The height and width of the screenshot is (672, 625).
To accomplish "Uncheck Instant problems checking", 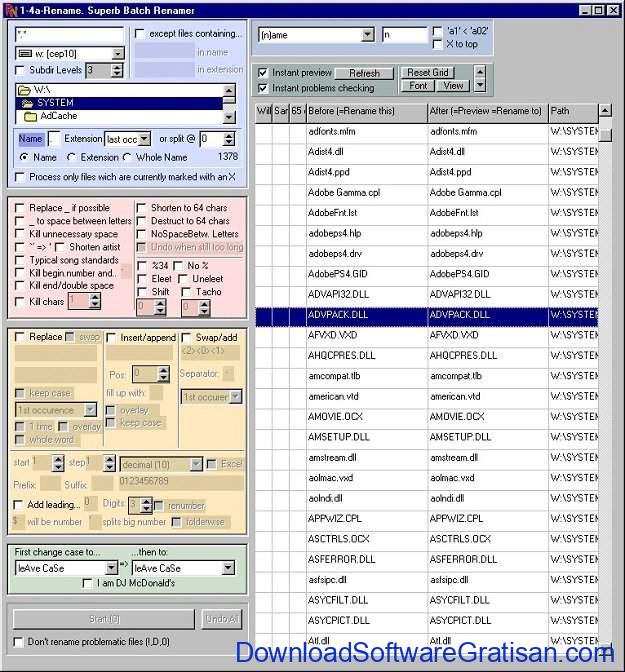I will (263, 88).
